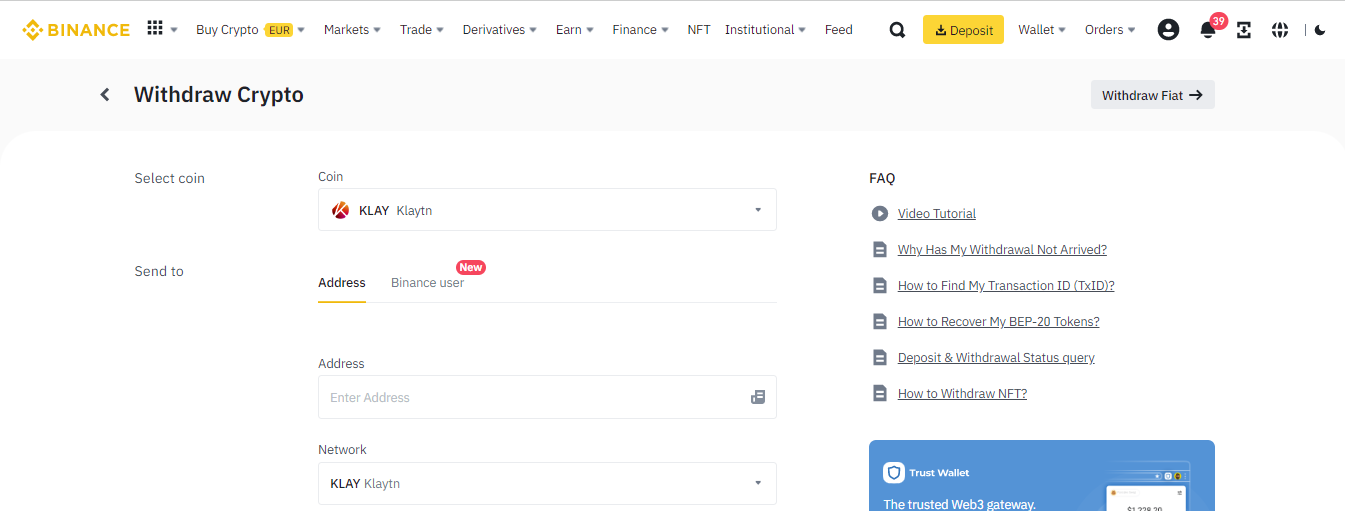Screen dimensions: 1345x511
Task: Expand the Earn menu
Action: [575, 30]
